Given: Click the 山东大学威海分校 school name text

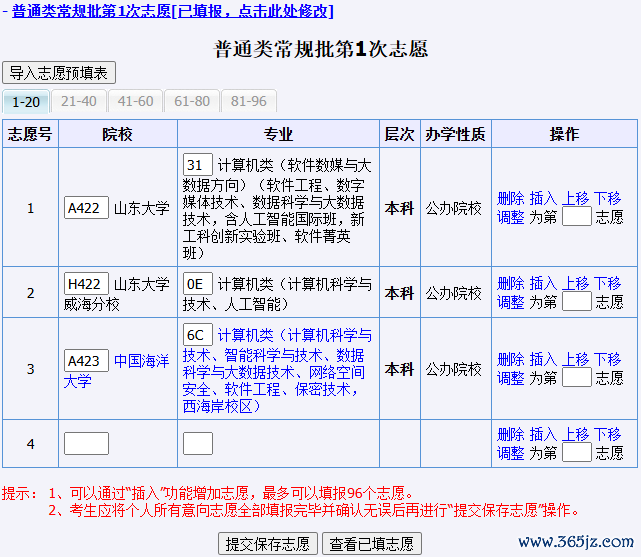Looking at the screenshot, I should (x=117, y=294).
